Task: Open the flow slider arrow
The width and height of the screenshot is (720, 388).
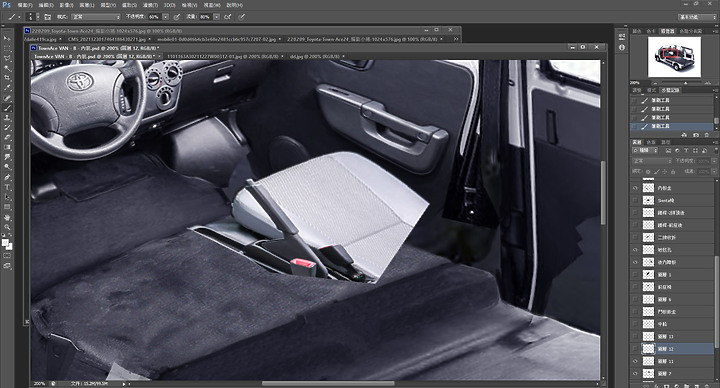Action: click(x=216, y=17)
